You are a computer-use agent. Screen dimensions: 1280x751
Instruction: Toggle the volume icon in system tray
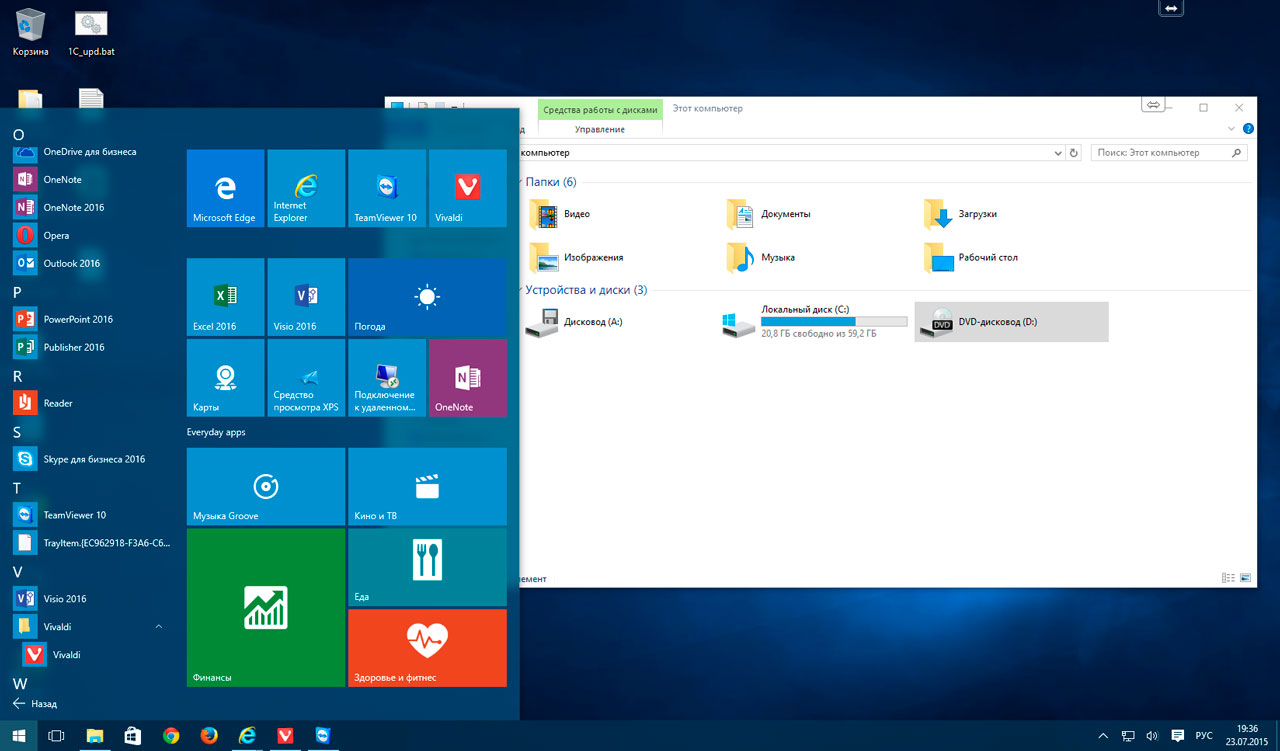pyautogui.click(x=1151, y=736)
